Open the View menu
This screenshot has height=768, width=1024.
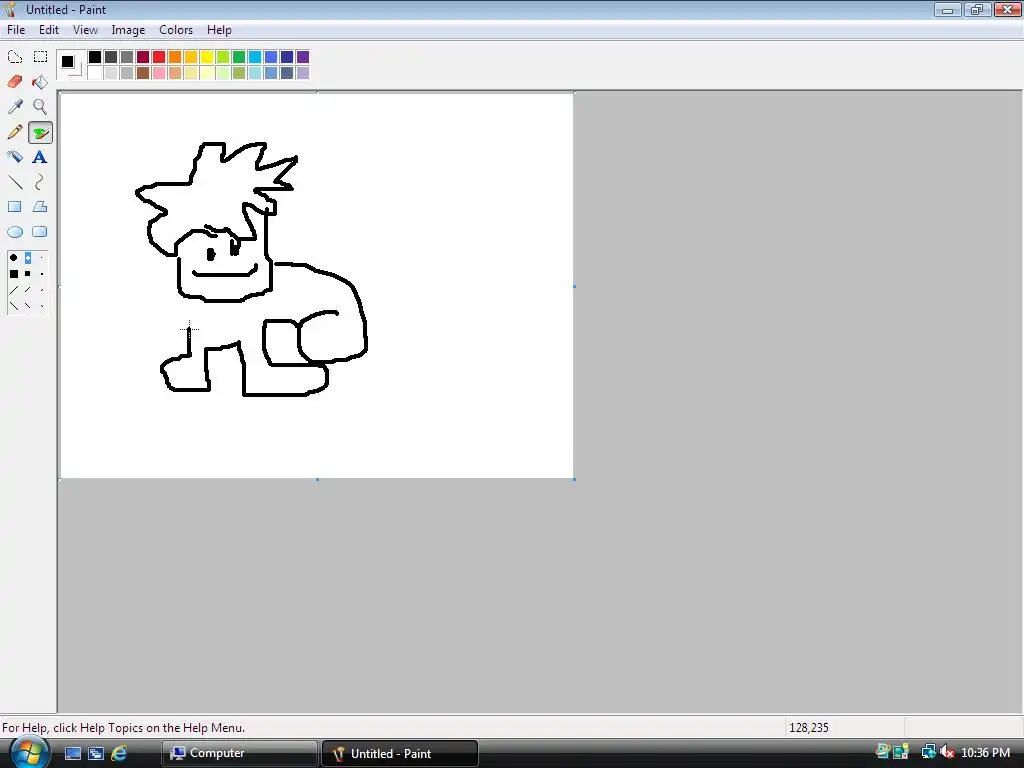click(x=85, y=30)
